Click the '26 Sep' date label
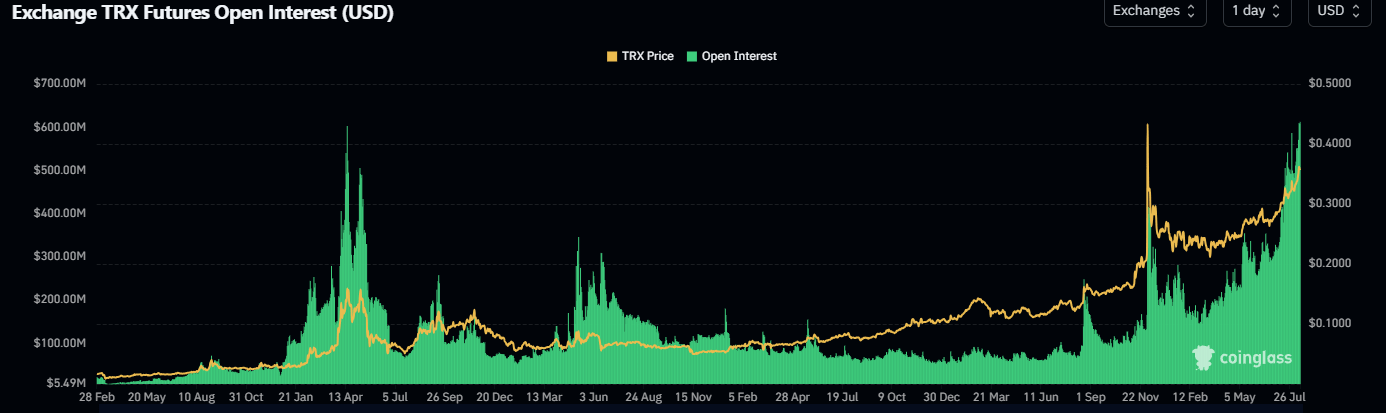 pos(447,397)
